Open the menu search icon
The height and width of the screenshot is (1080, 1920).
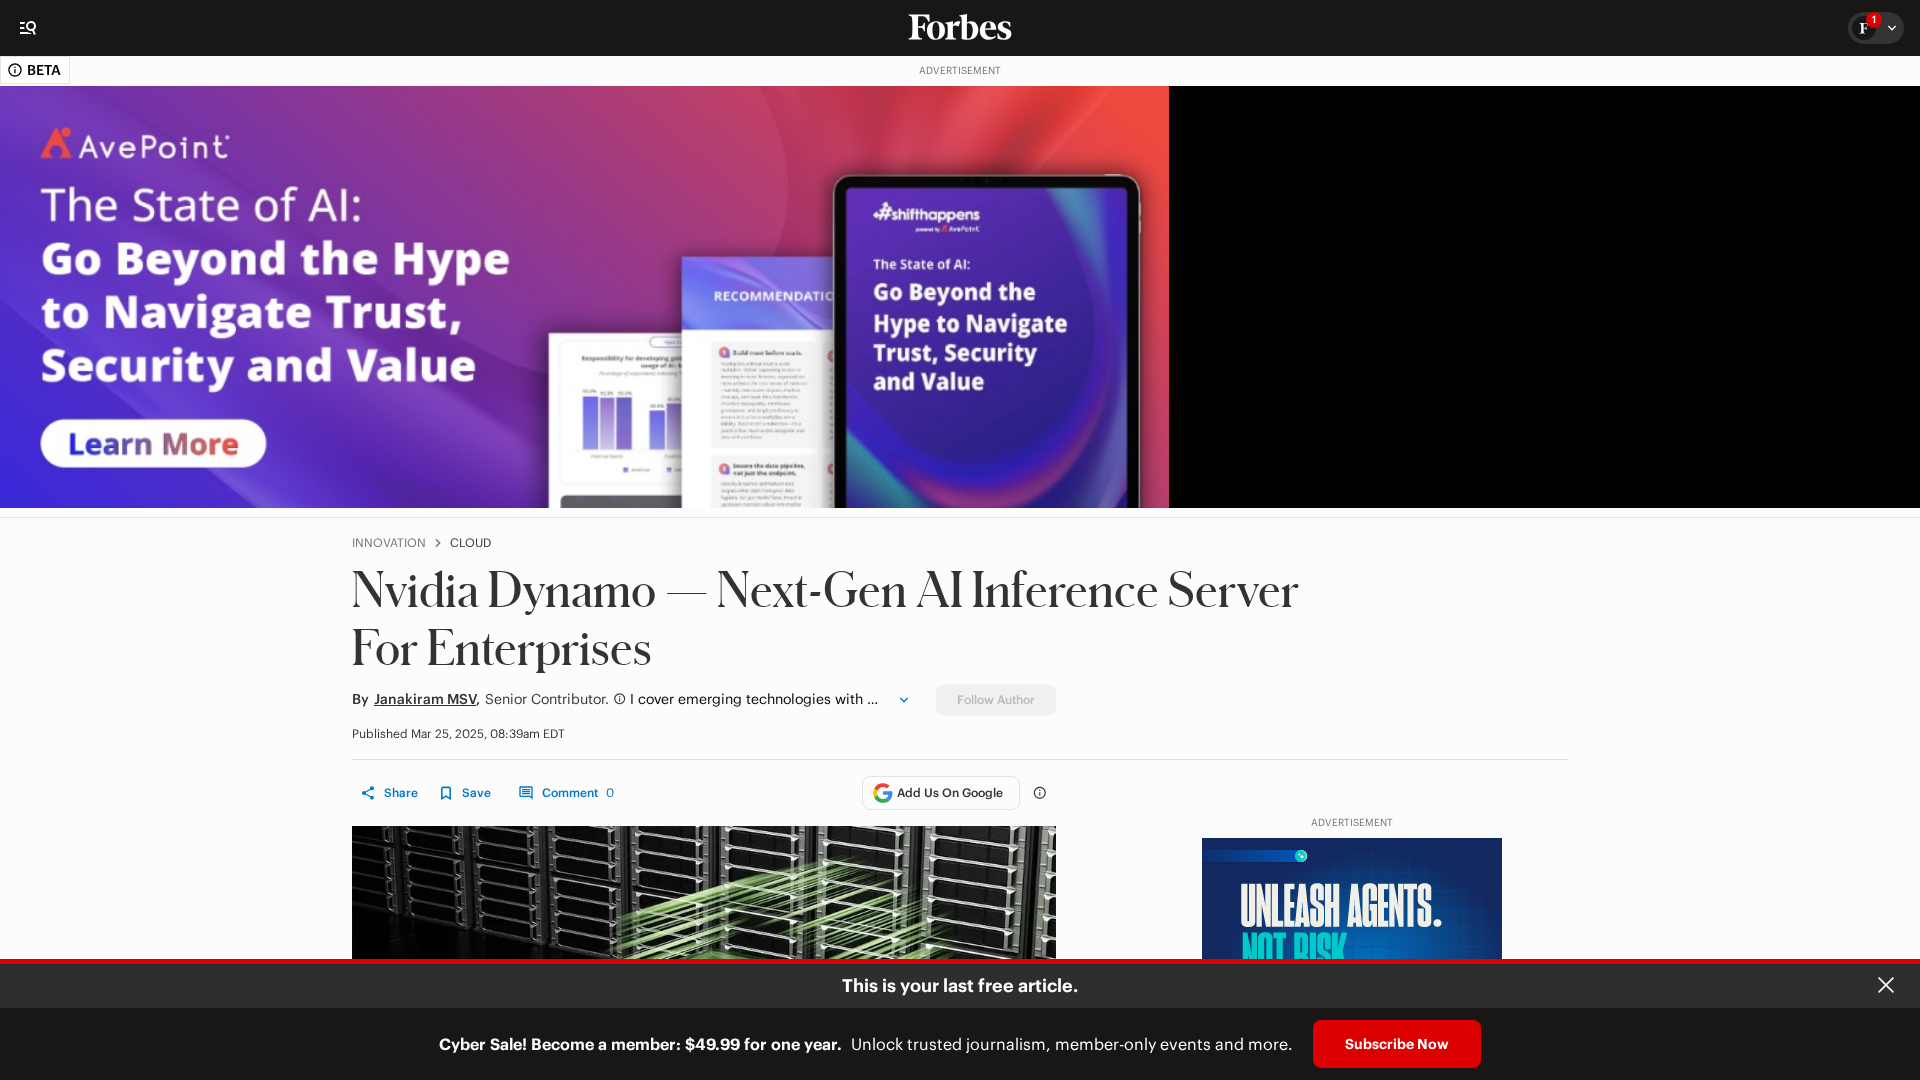click(x=28, y=28)
